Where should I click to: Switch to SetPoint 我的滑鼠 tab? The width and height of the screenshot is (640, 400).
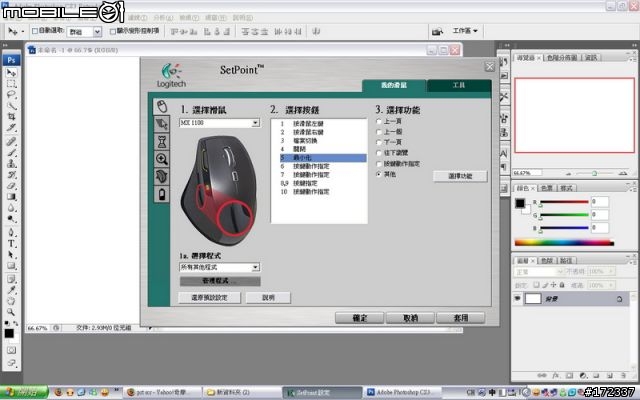tap(394, 85)
